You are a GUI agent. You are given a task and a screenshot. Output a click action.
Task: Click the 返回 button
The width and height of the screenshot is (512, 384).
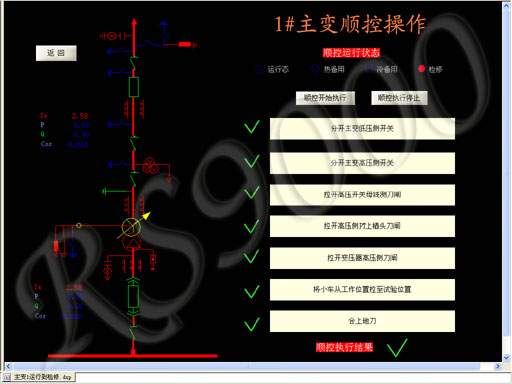(56, 53)
